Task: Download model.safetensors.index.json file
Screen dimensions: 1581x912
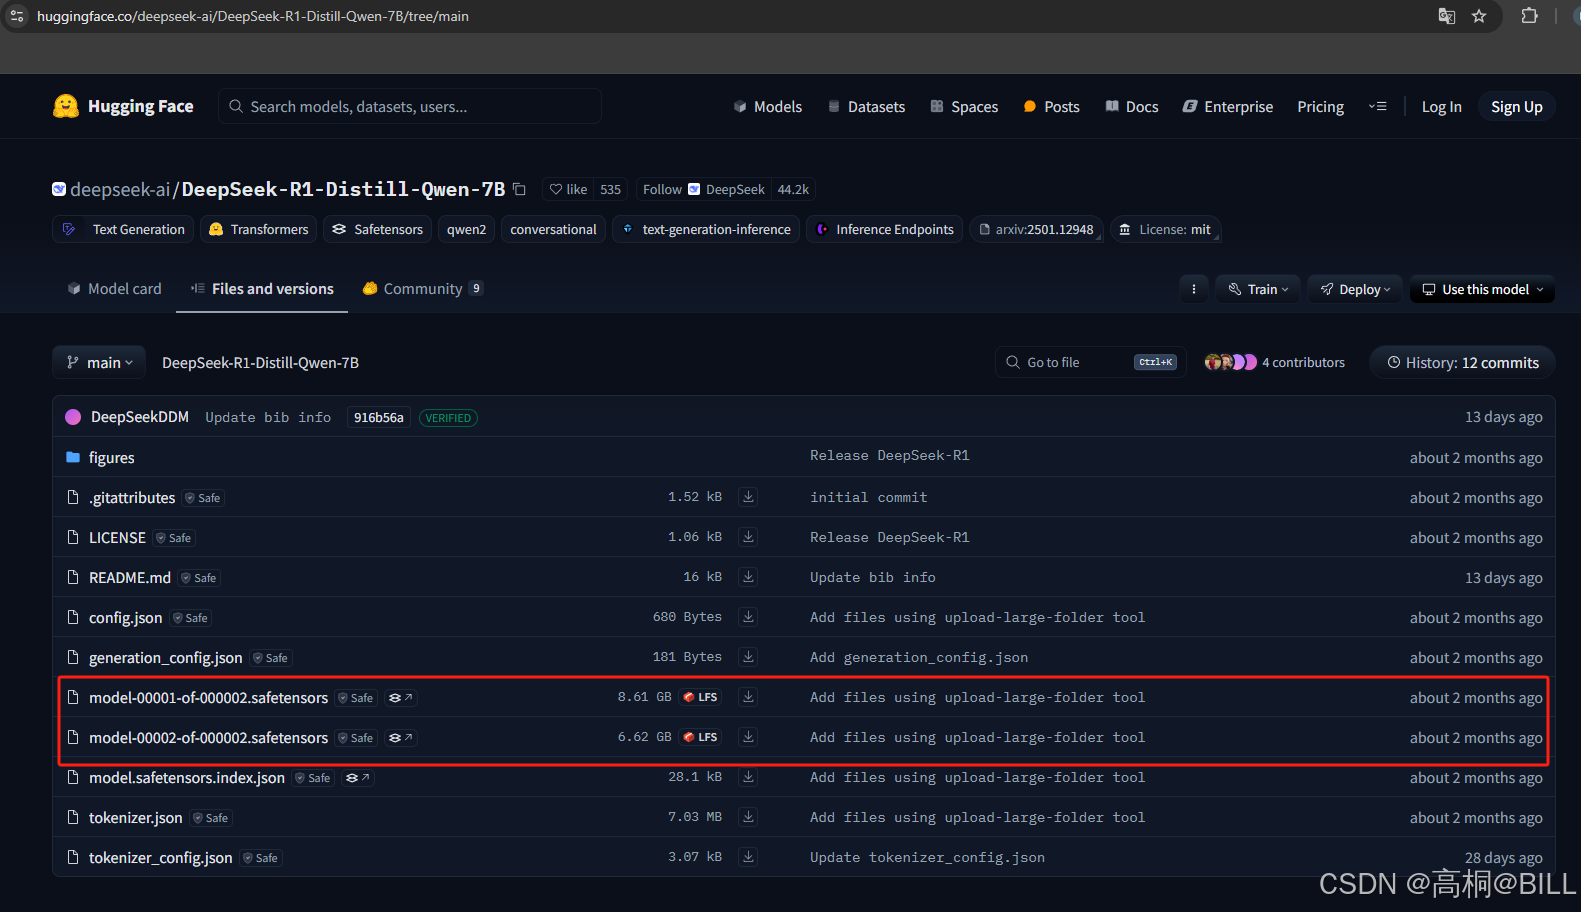Action: pos(748,777)
